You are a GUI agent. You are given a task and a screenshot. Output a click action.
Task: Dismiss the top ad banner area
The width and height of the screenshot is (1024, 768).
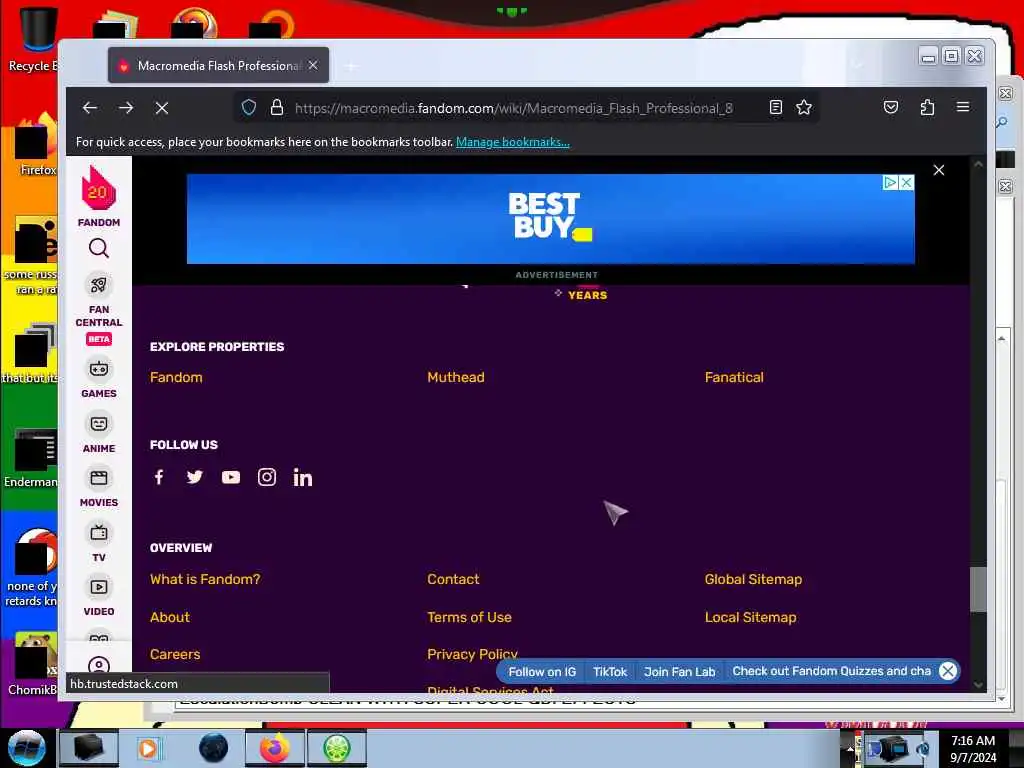[939, 170]
